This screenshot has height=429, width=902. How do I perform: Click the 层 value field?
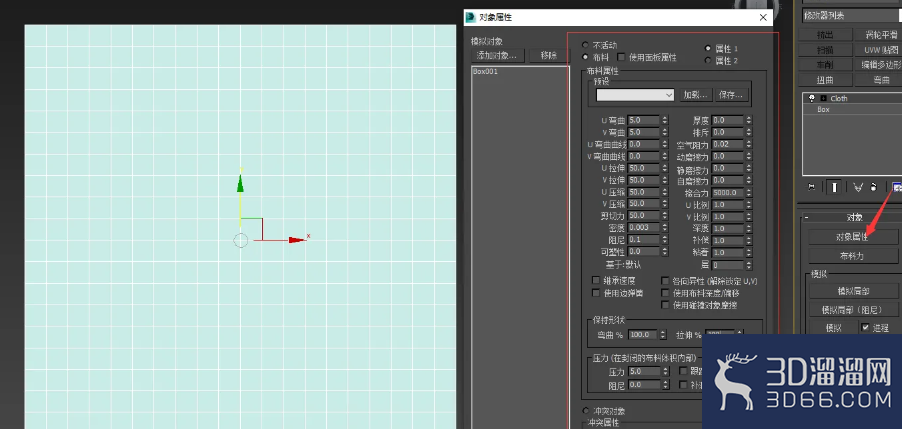tap(728, 265)
